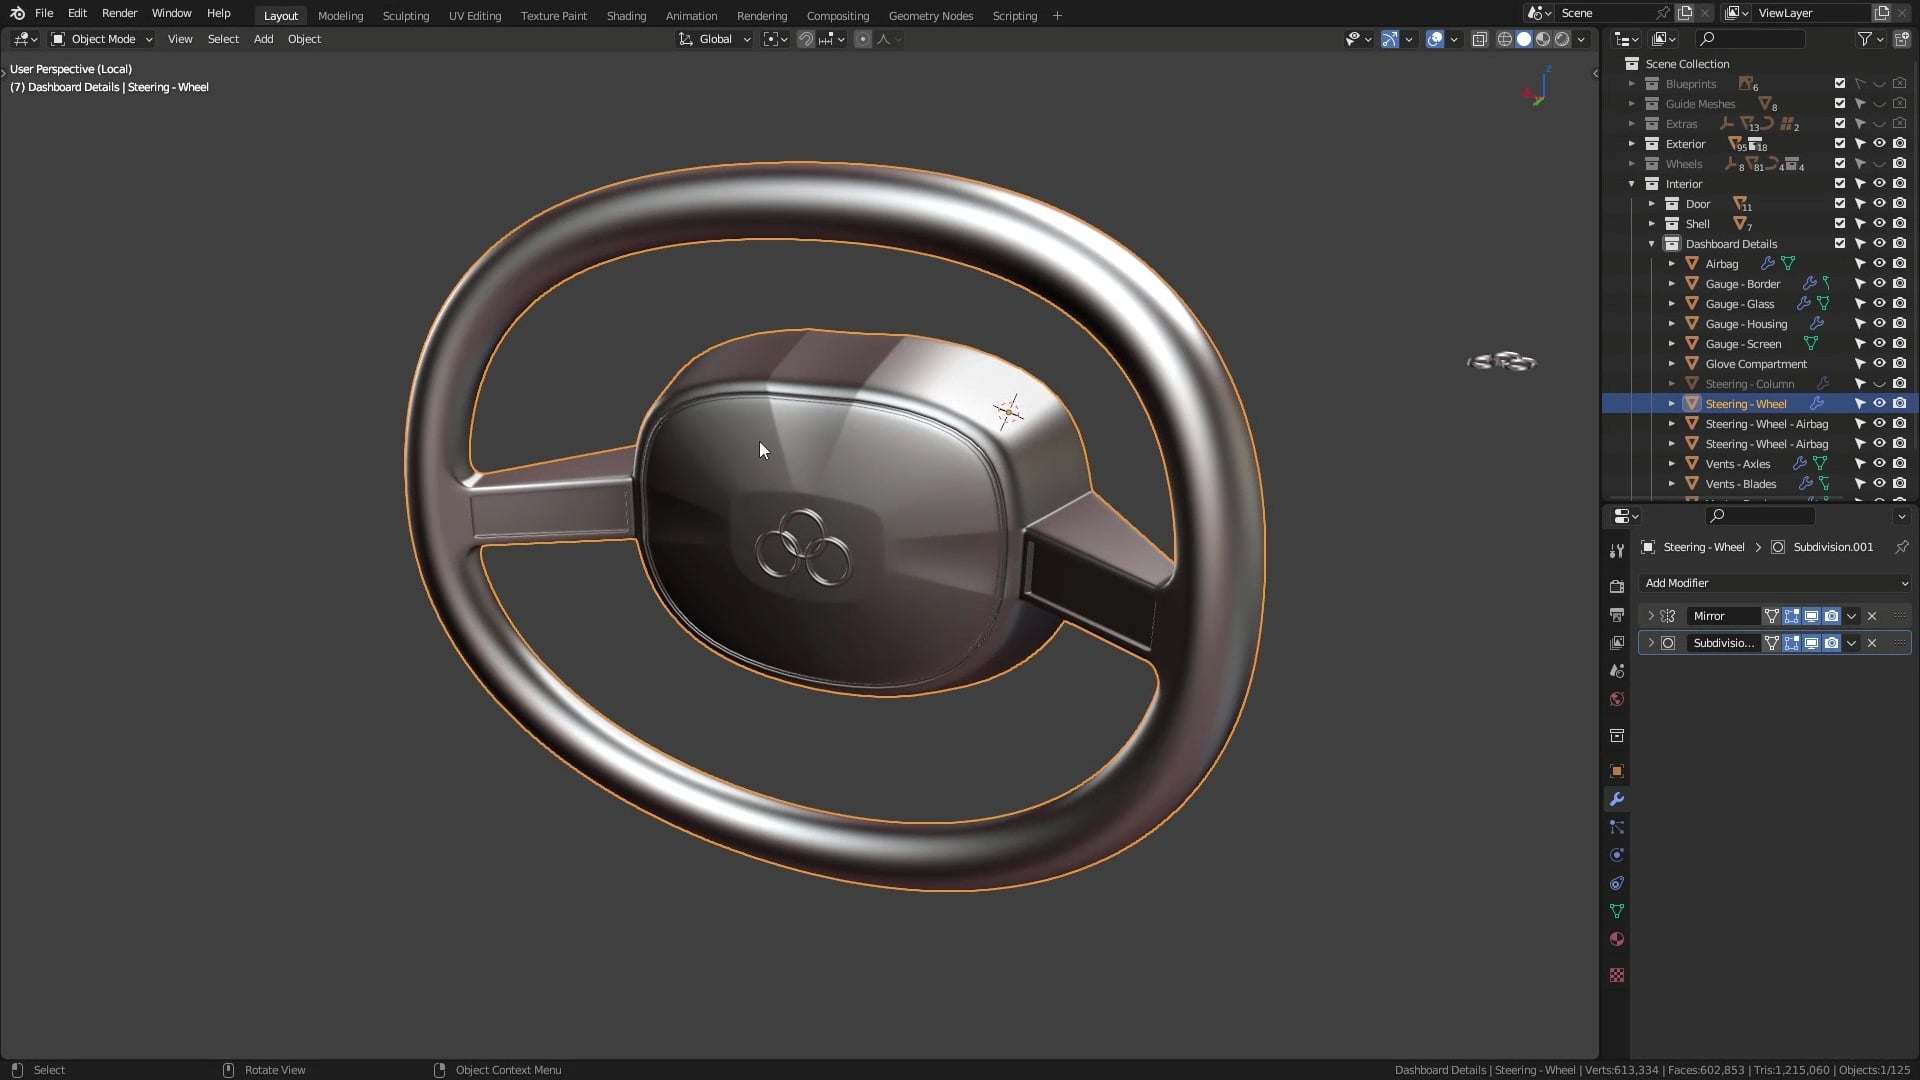Click the properties editor search field

pos(1760,516)
